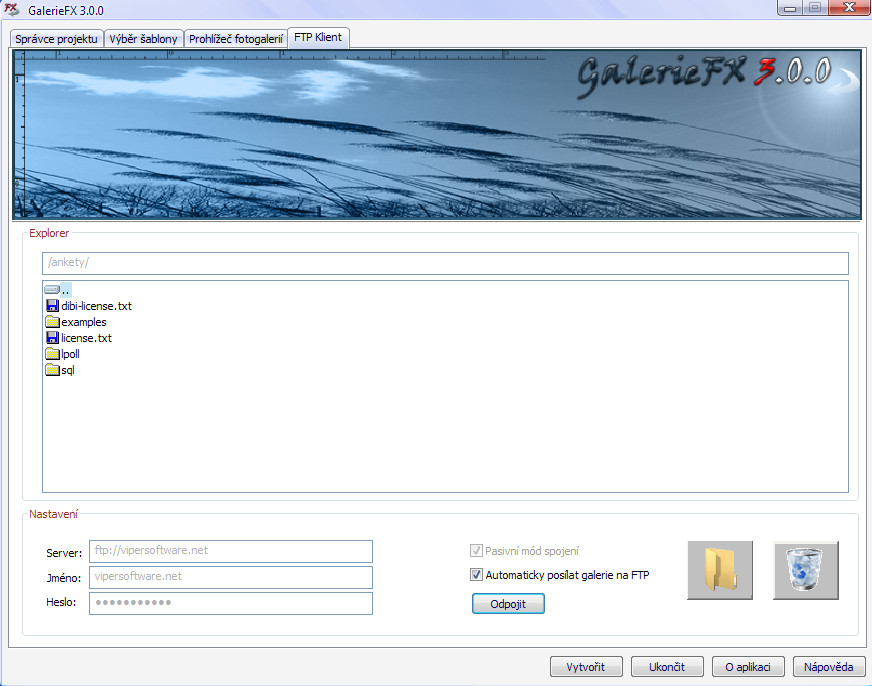The image size is (872, 686).
Task: Click the recycle bin delete button
Action: point(805,570)
